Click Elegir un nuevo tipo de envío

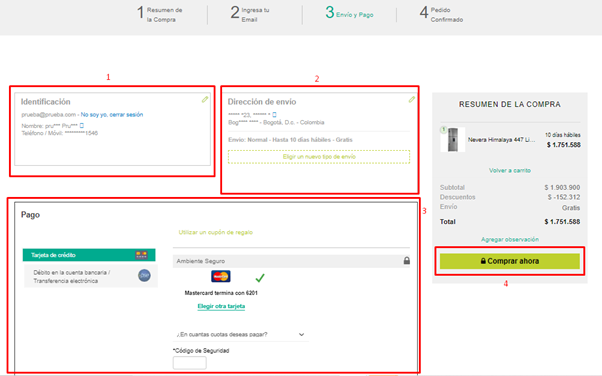tap(319, 157)
